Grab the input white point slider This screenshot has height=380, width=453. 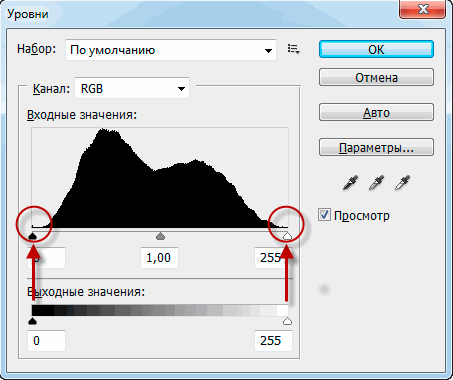tap(287, 236)
